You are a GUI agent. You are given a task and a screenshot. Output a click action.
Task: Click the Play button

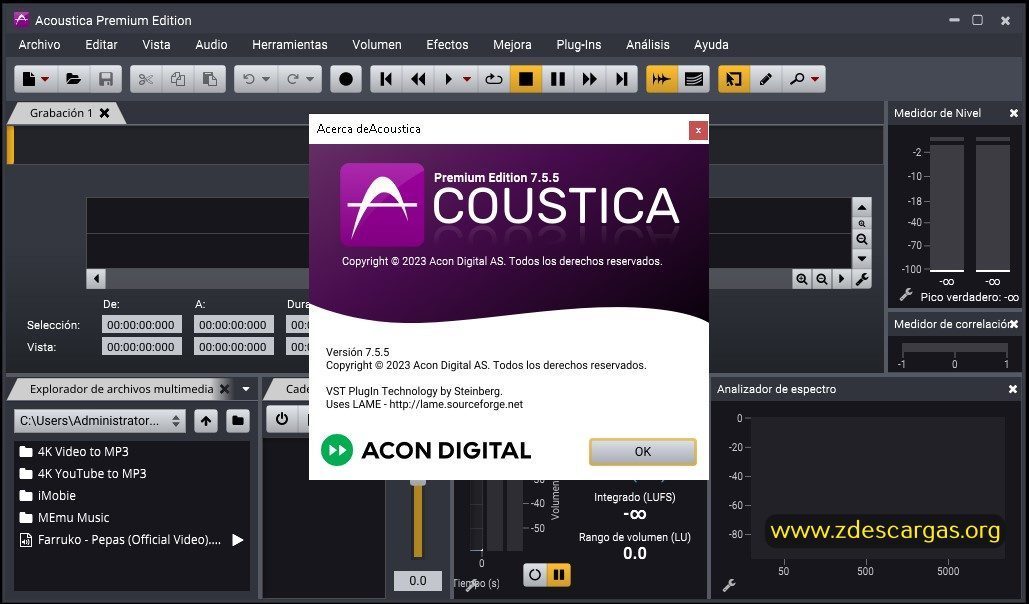point(449,79)
